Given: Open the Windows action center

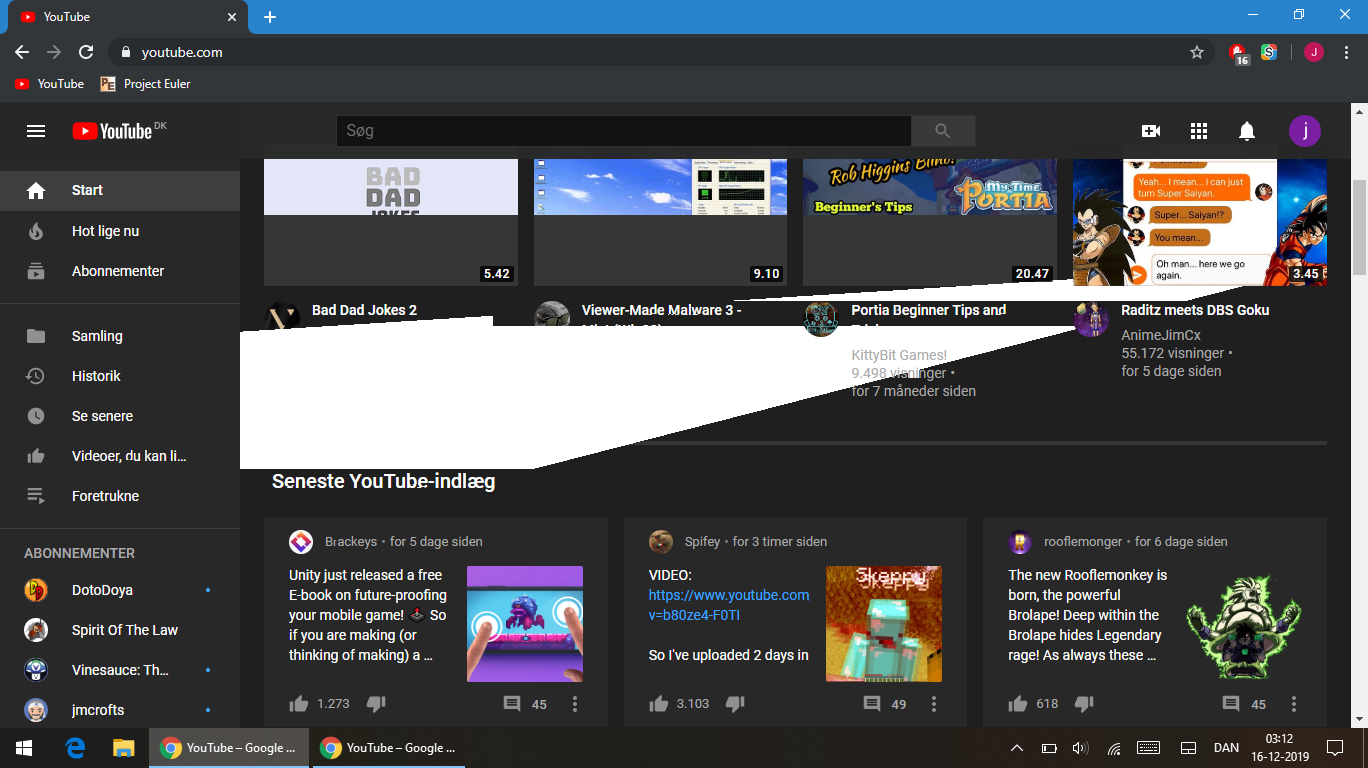Looking at the screenshot, I should [1334, 748].
